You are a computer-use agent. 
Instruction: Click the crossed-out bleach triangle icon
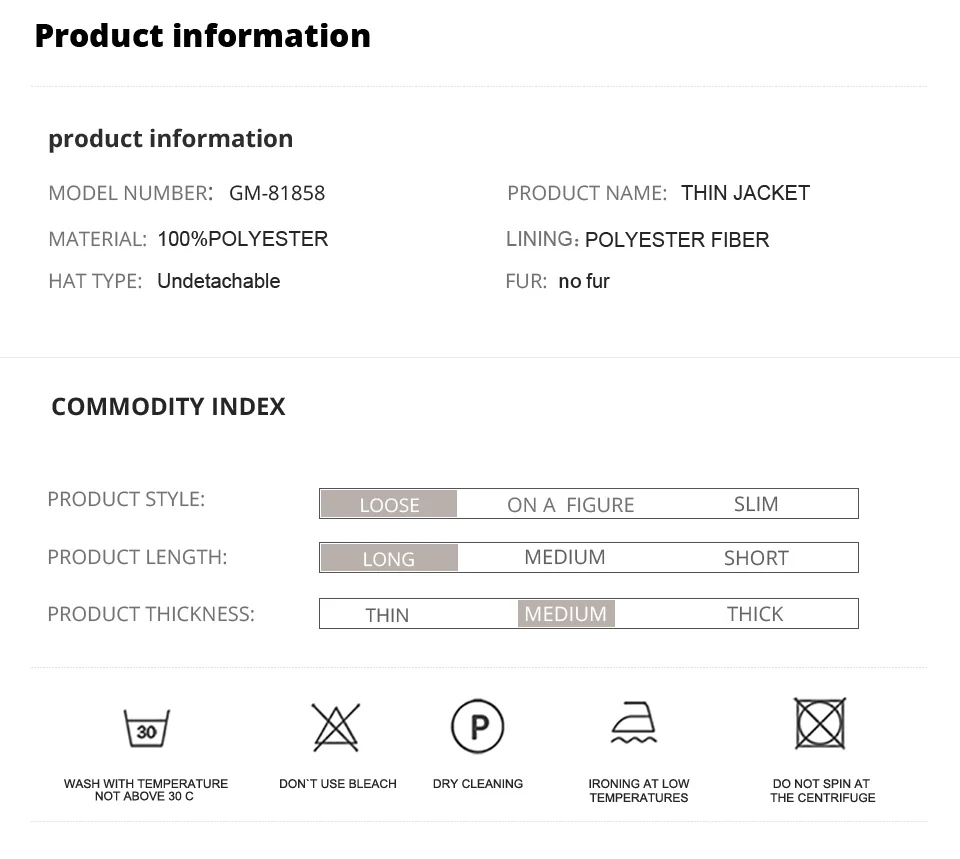tap(336, 727)
